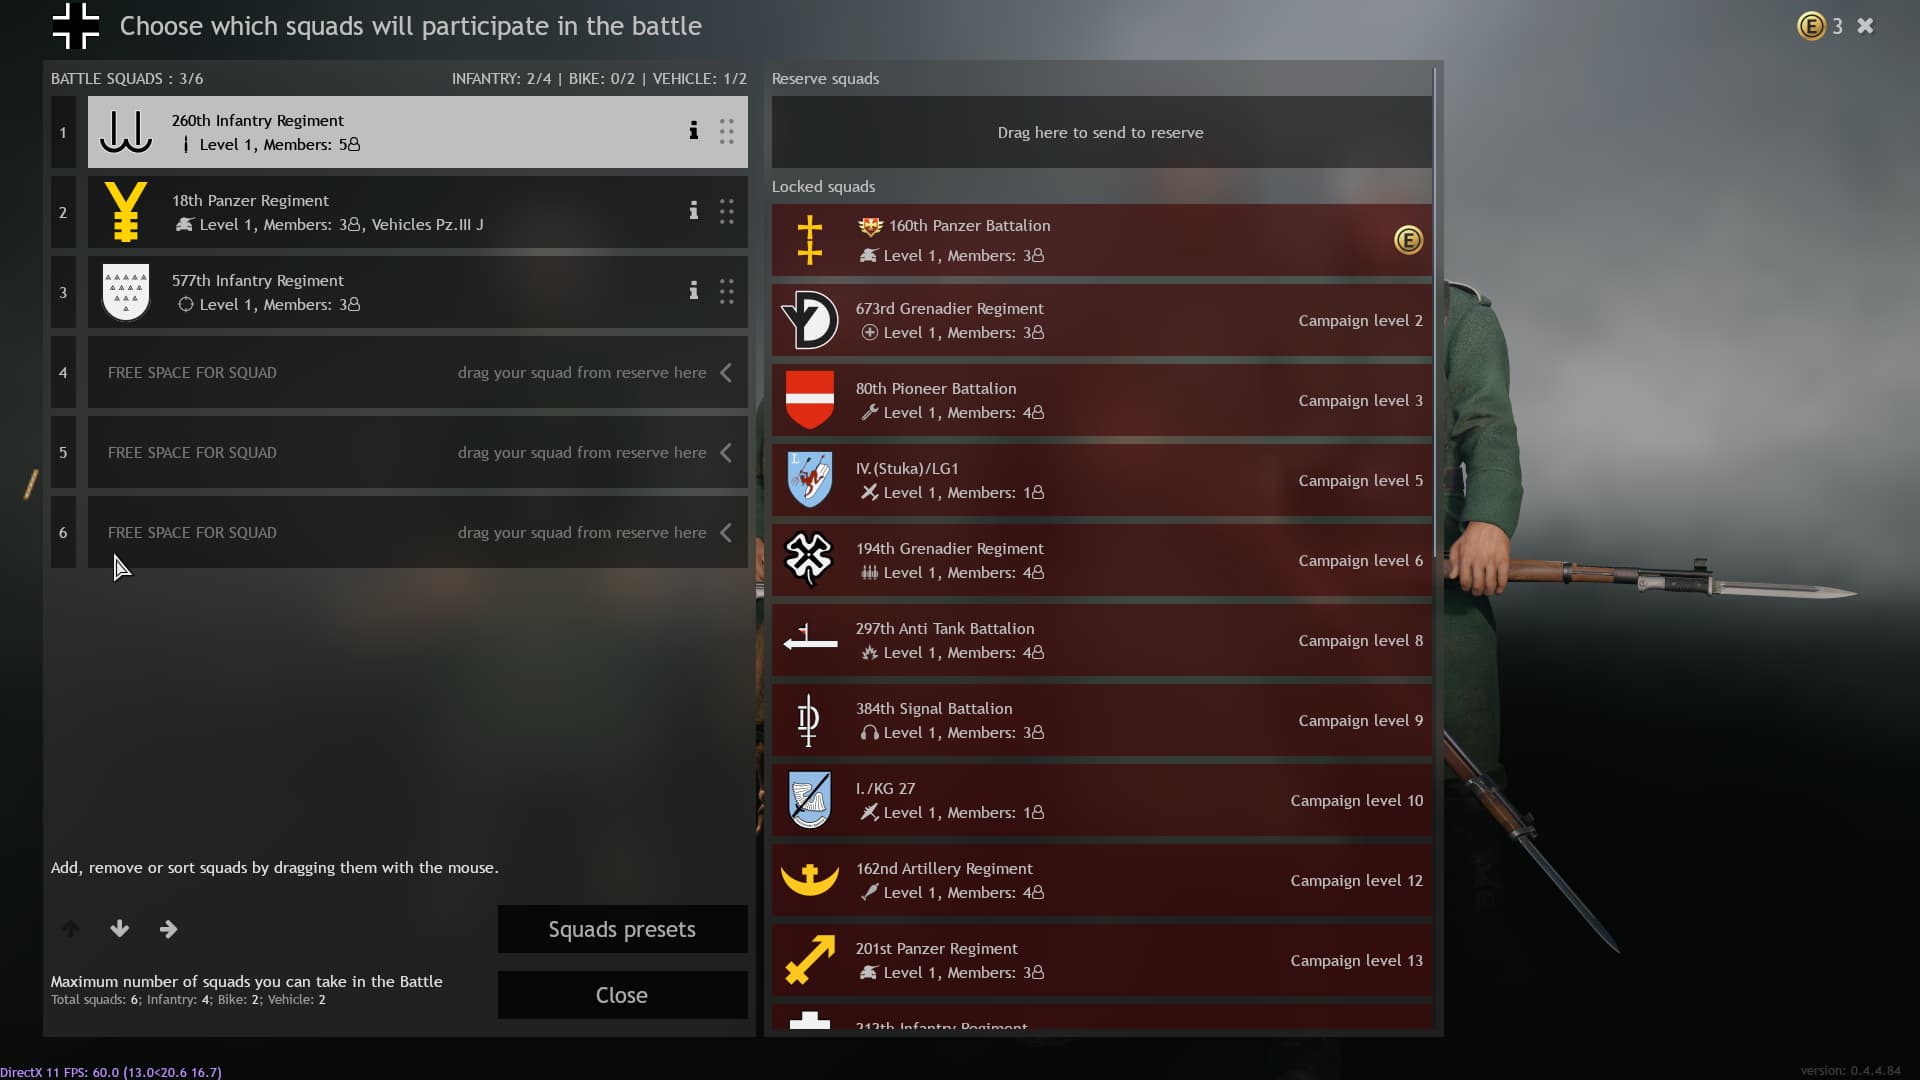
Task: Click drag handle of 18th Panzer Regiment
Action: (x=727, y=211)
